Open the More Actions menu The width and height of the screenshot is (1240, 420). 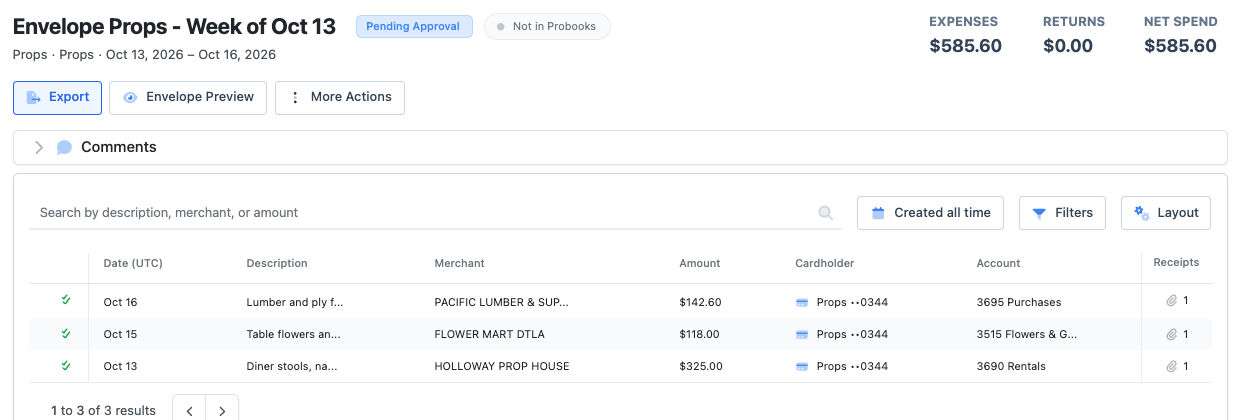tap(340, 97)
